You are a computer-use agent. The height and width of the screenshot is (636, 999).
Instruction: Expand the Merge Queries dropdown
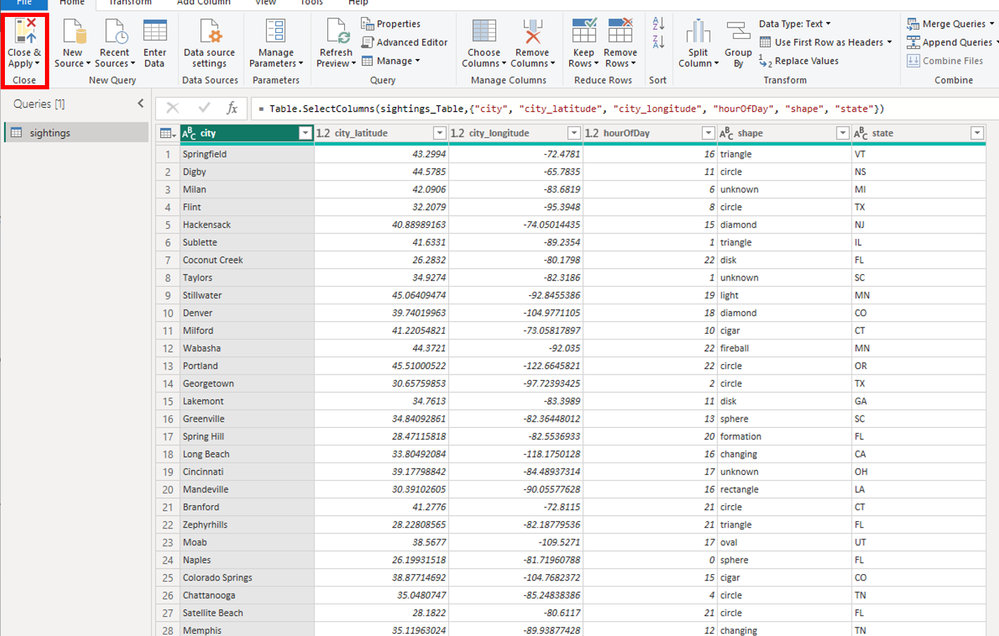click(x=953, y=24)
